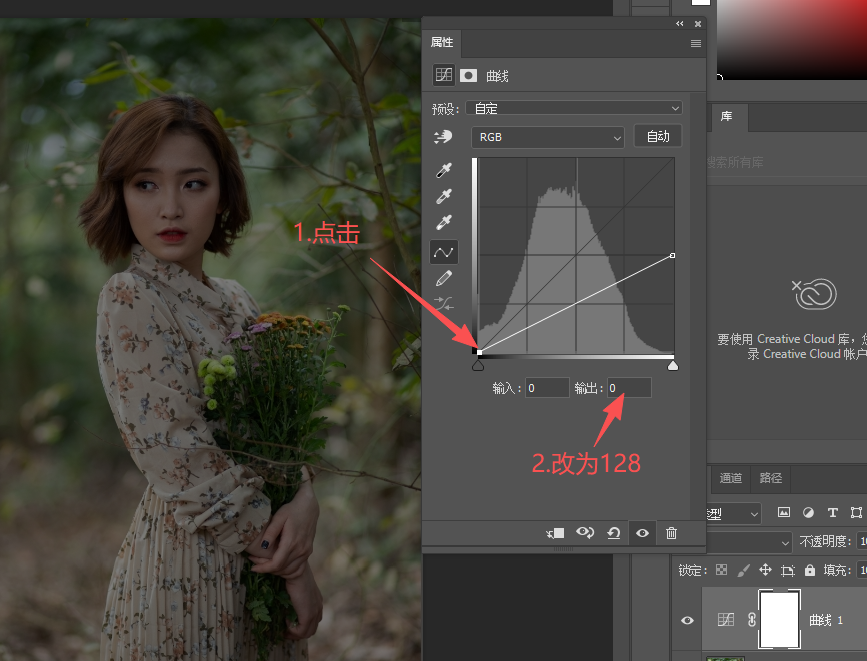Choose the pencil draw-curve tool

click(443, 278)
